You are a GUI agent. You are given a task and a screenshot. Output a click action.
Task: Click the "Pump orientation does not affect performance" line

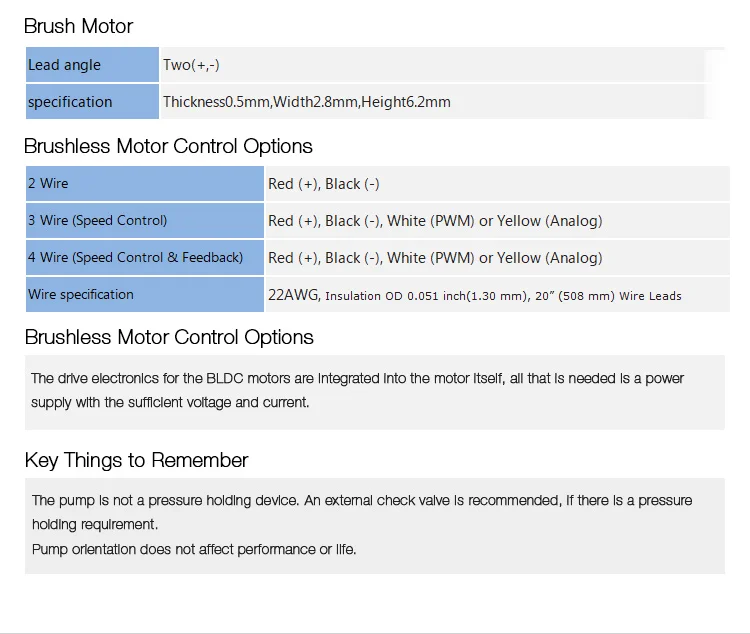[x=193, y=549]
